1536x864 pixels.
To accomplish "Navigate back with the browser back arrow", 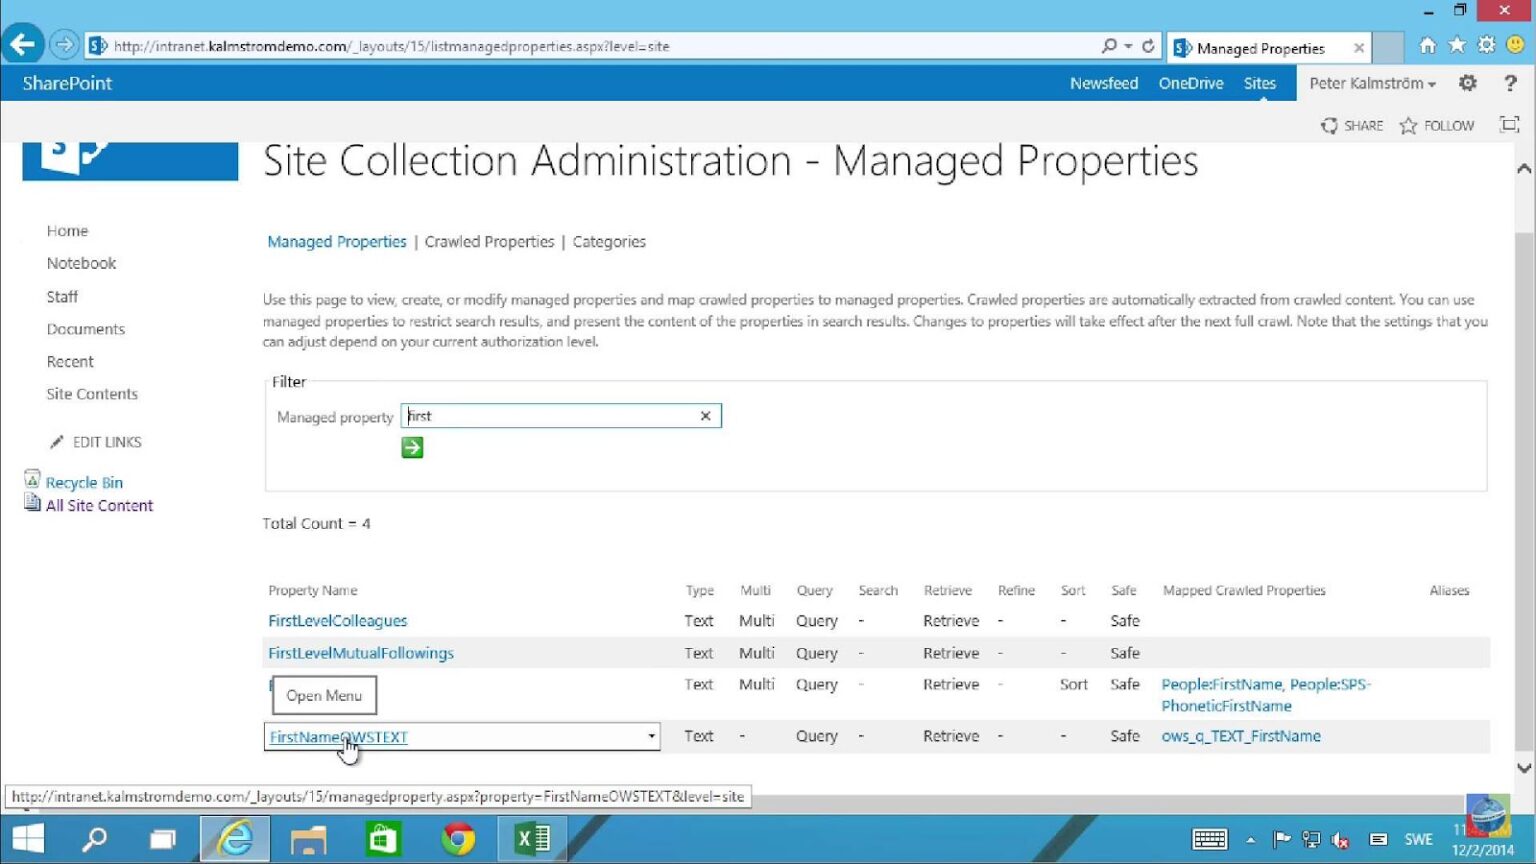I will 21,44.
